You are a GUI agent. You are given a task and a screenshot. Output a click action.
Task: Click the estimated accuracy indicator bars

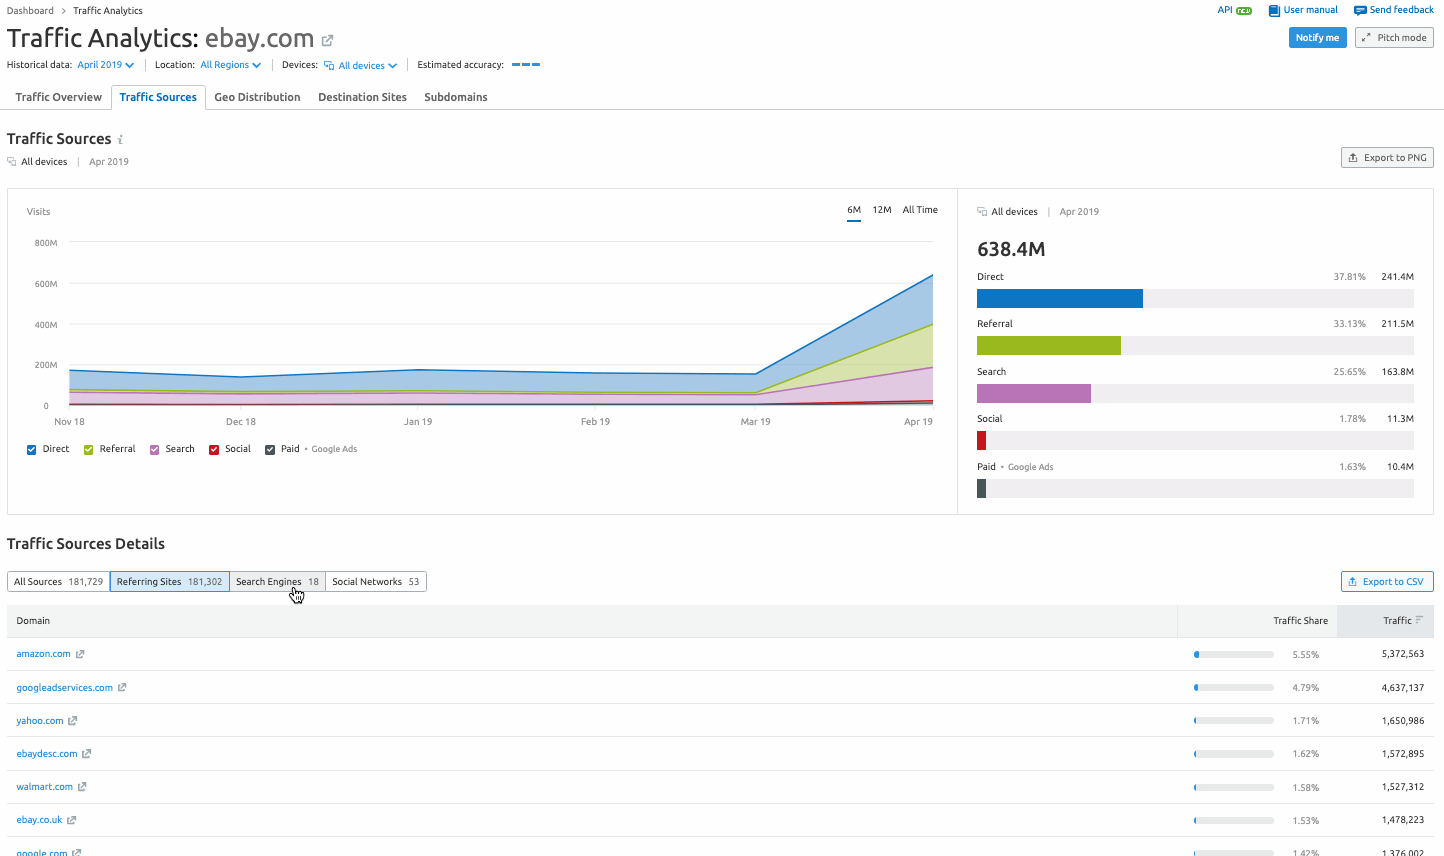tap(526, 65)
